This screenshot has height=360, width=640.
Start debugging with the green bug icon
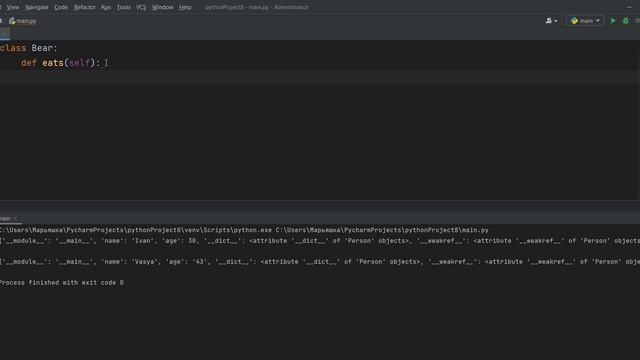[x=625, y=21]
